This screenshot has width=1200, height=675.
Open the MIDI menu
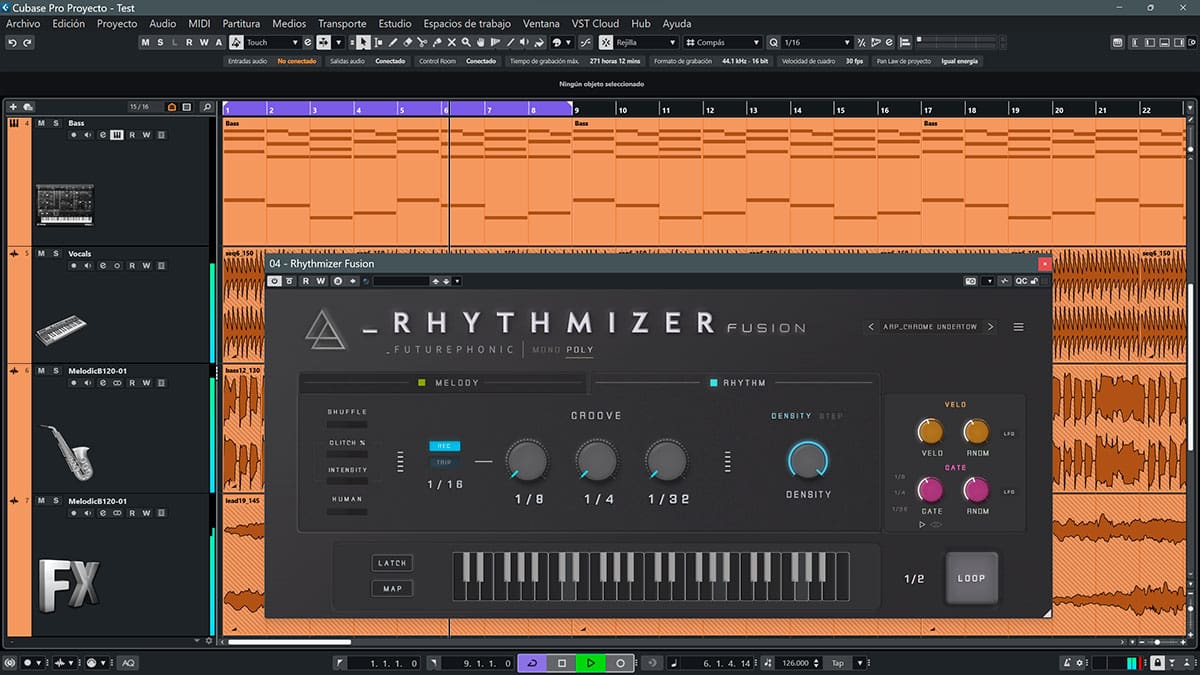pos(199,23)
